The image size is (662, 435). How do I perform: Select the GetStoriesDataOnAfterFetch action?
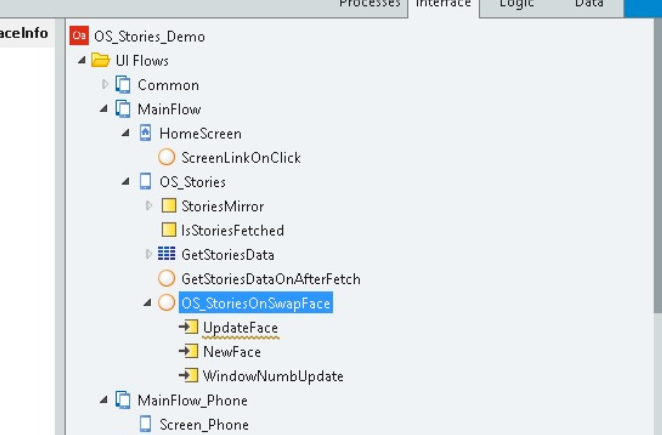[270, 279]
